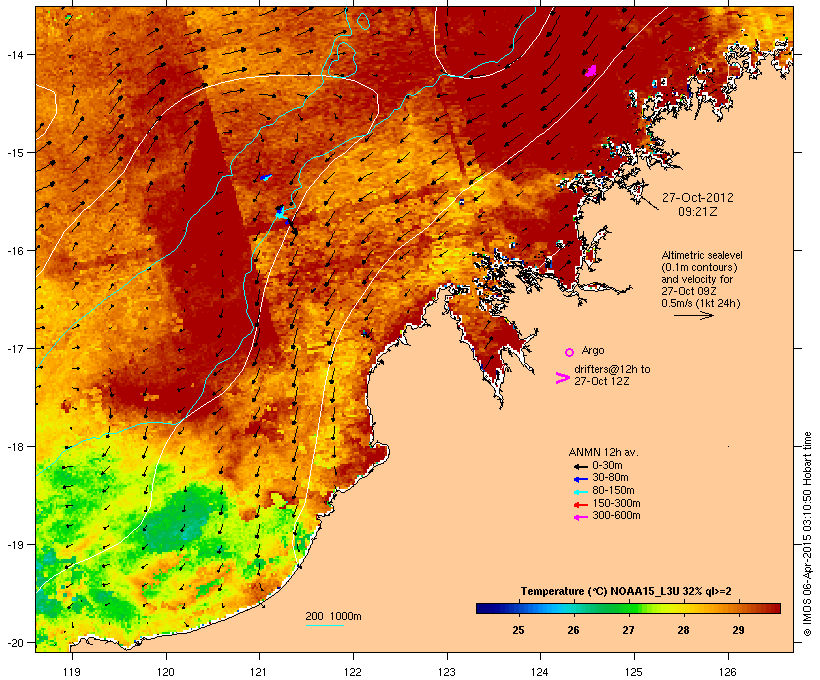Click the 'ANMN 12h av.' legend heading
Screen dimensions: 820x680
point(603,452)
